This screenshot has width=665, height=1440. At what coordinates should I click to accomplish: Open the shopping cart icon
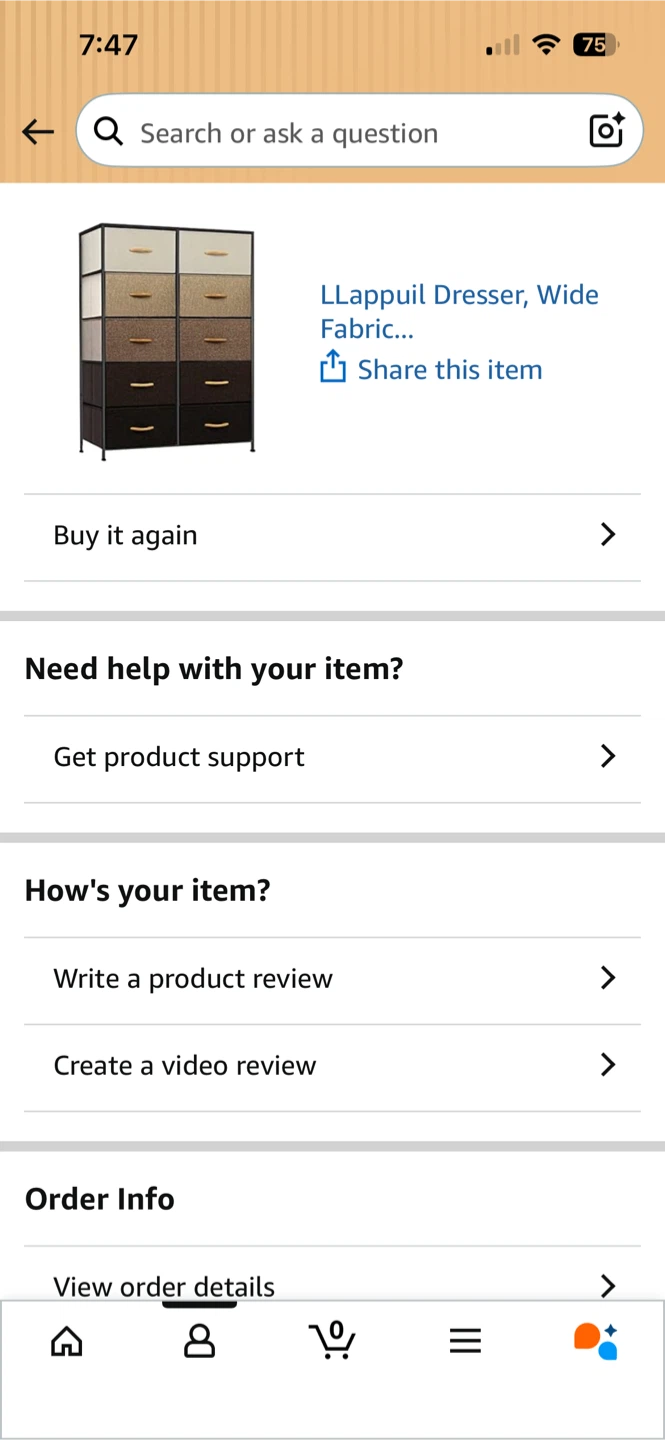click(x=332, y=1339)
